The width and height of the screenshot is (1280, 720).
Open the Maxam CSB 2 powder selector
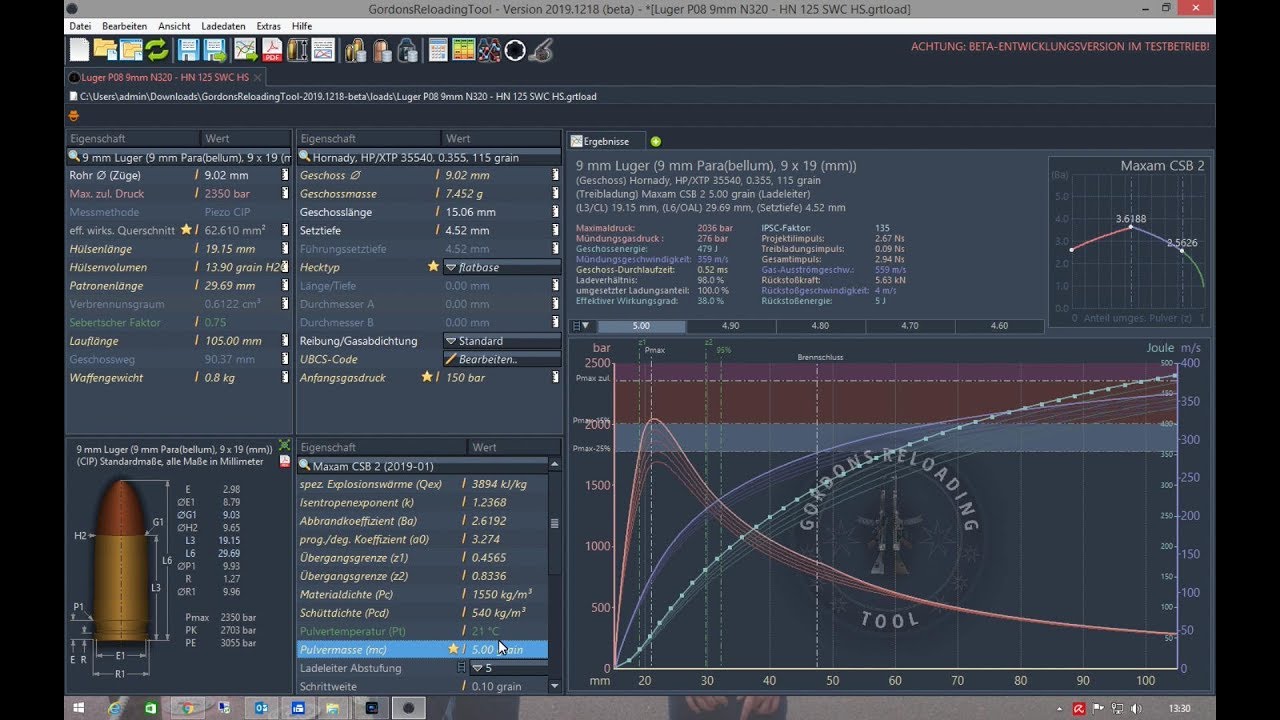point(423,466)
